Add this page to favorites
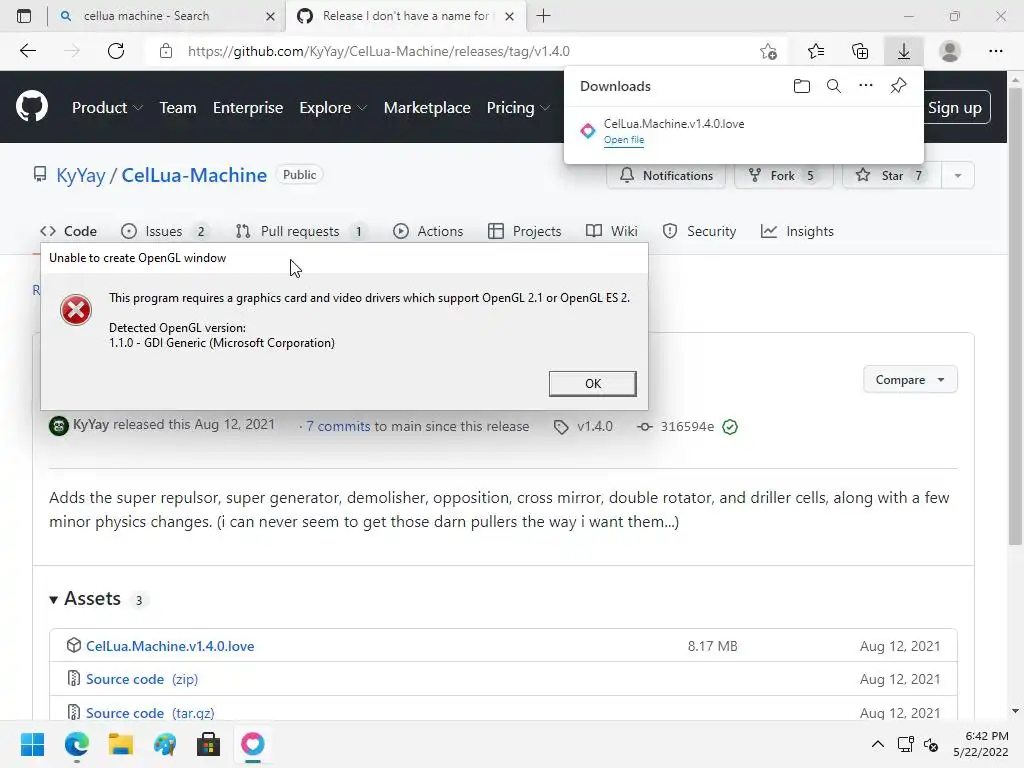This screenshot has height=768, width=1024. 769,51
